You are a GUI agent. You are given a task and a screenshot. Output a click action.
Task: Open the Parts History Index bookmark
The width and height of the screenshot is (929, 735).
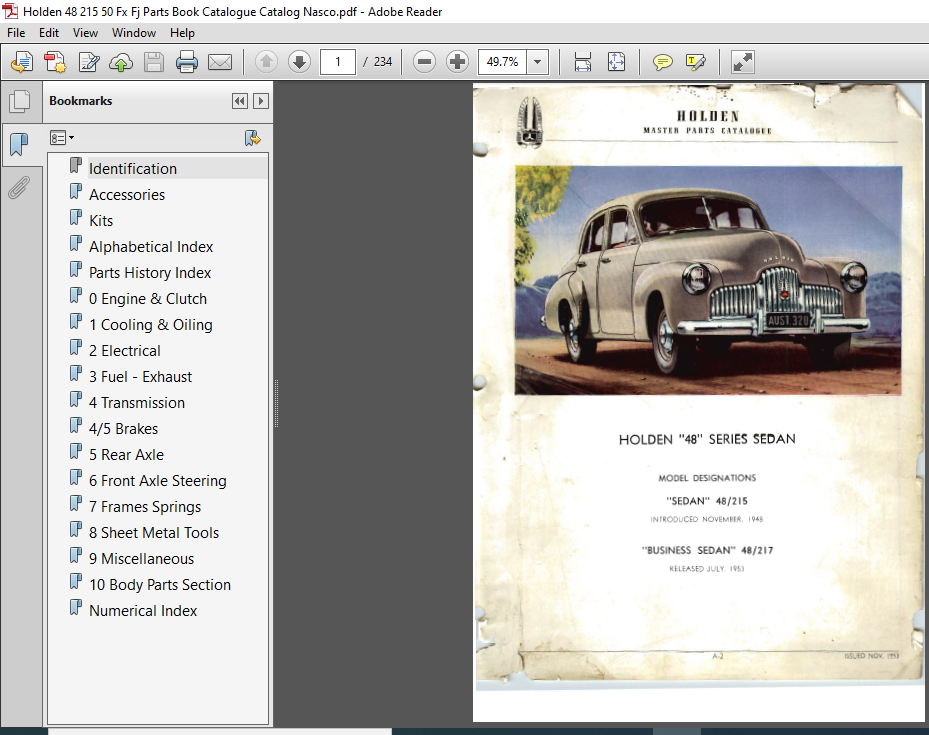(x=150, y=273)
